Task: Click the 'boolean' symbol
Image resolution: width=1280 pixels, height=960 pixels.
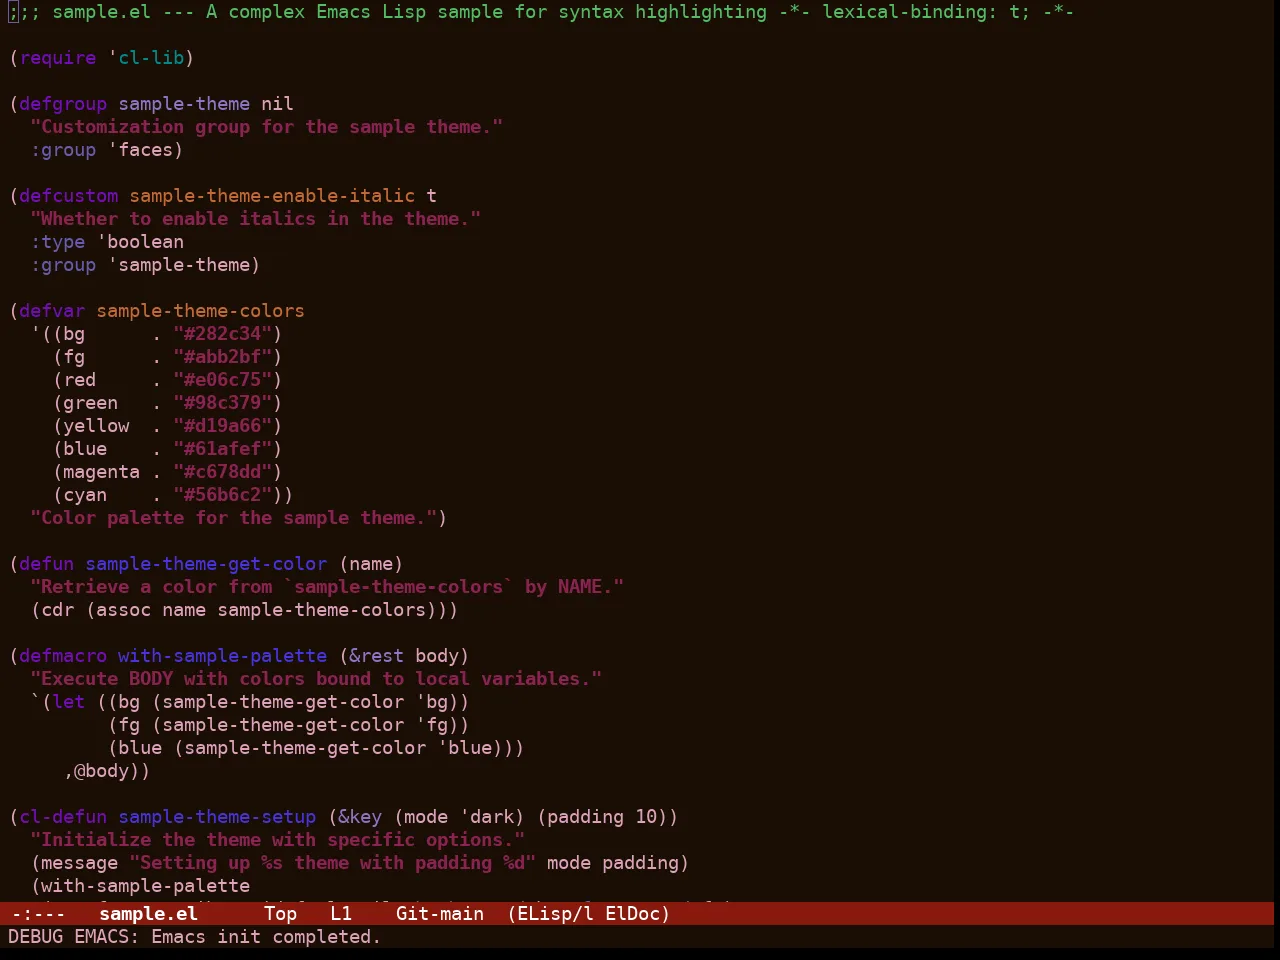Action: pos(146,242)
